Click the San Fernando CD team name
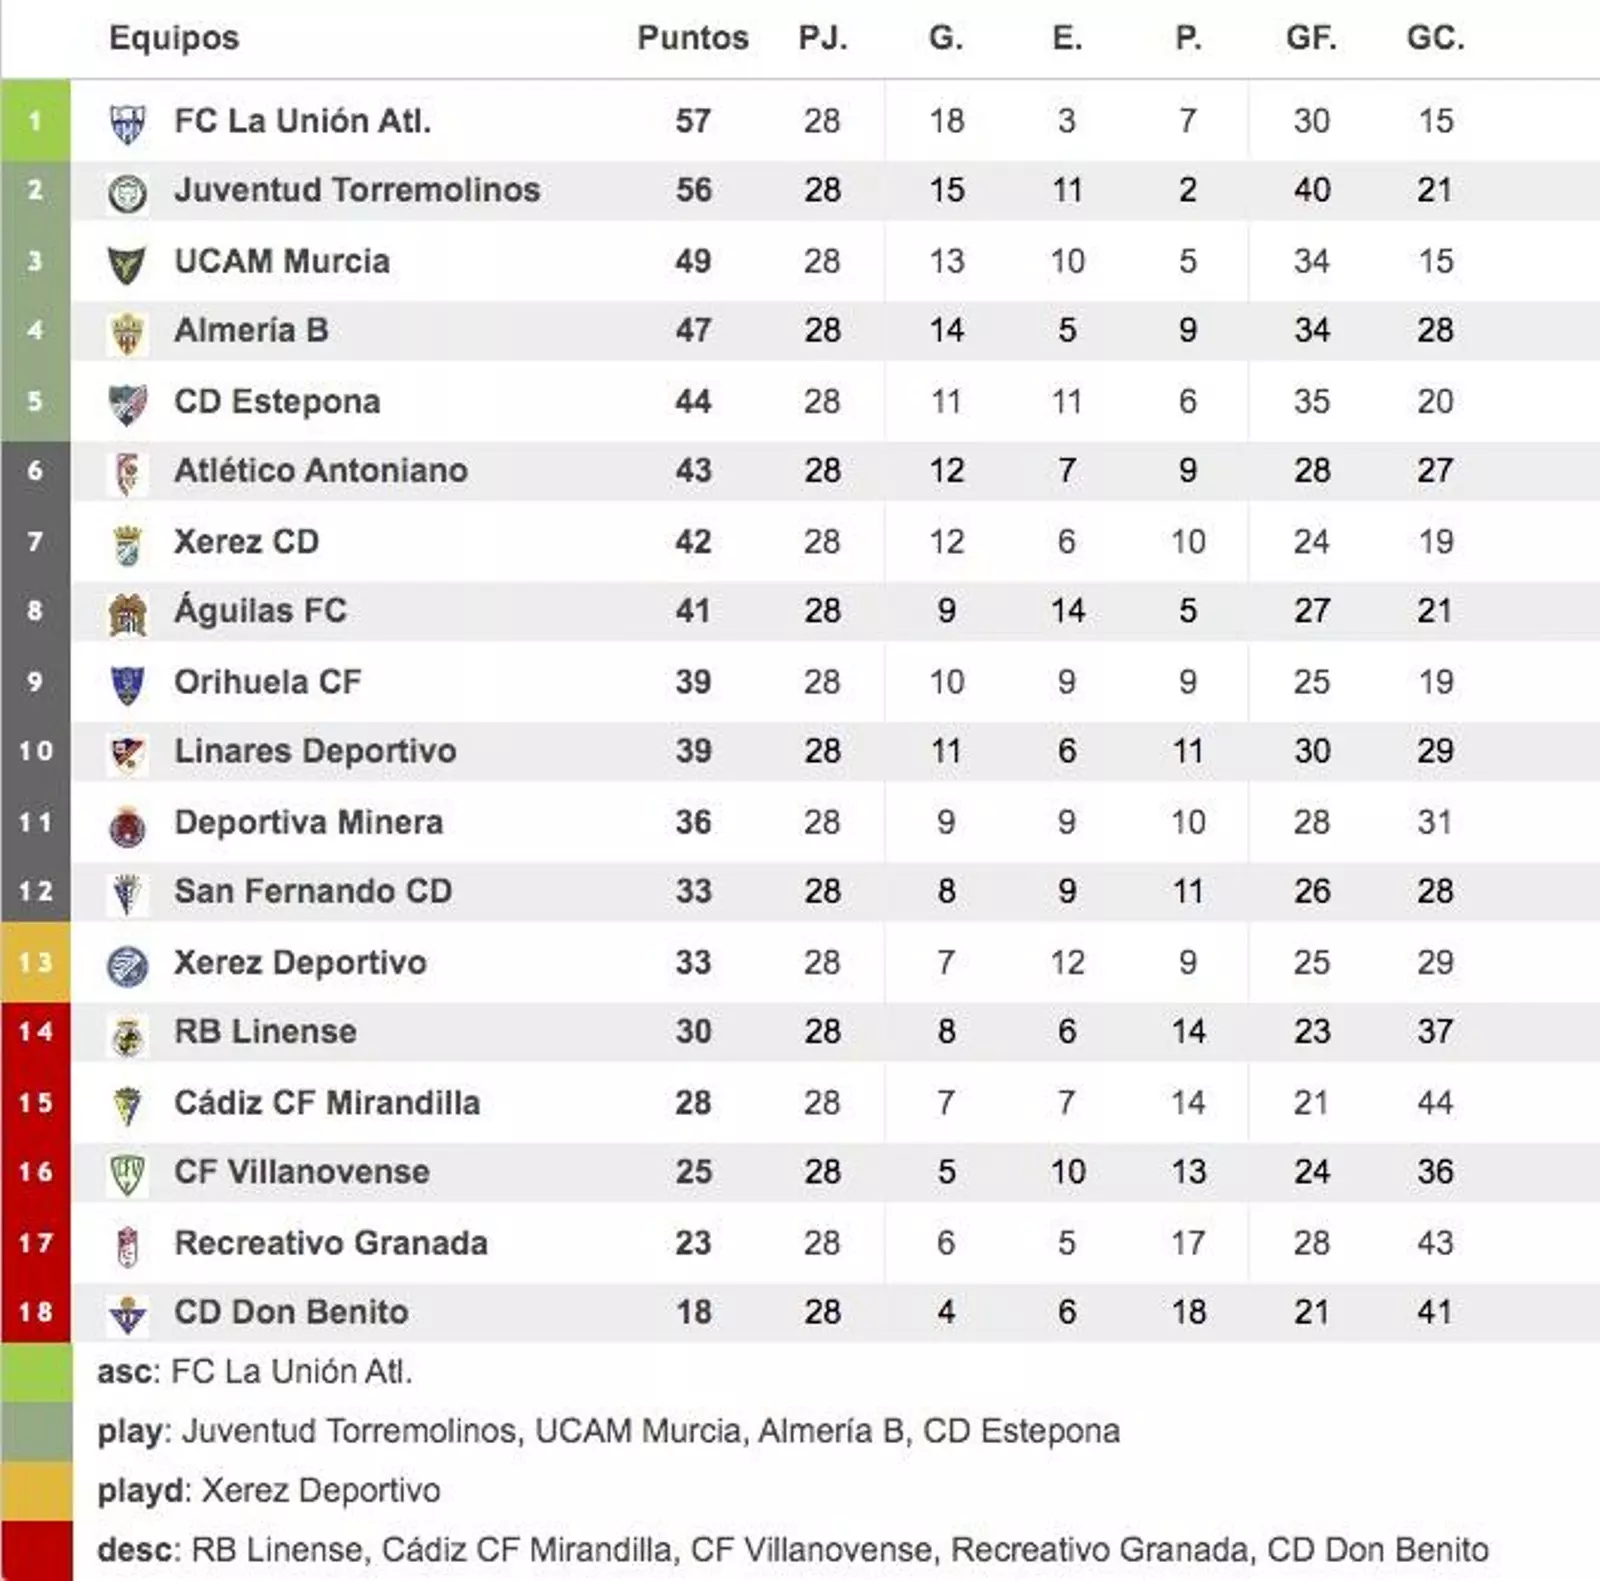 tap(313, 891)
